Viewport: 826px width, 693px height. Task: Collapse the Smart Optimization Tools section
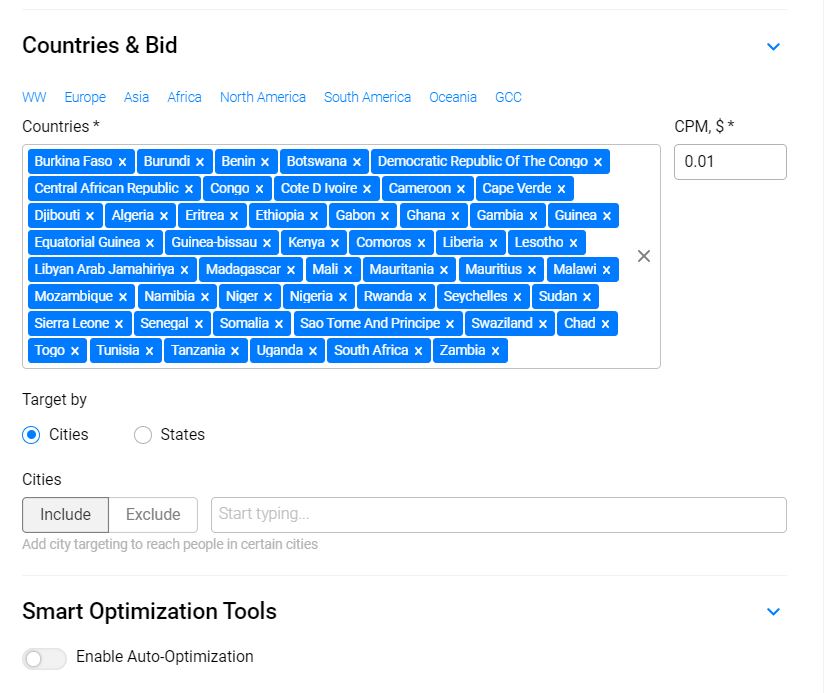(x=773, y=611)
